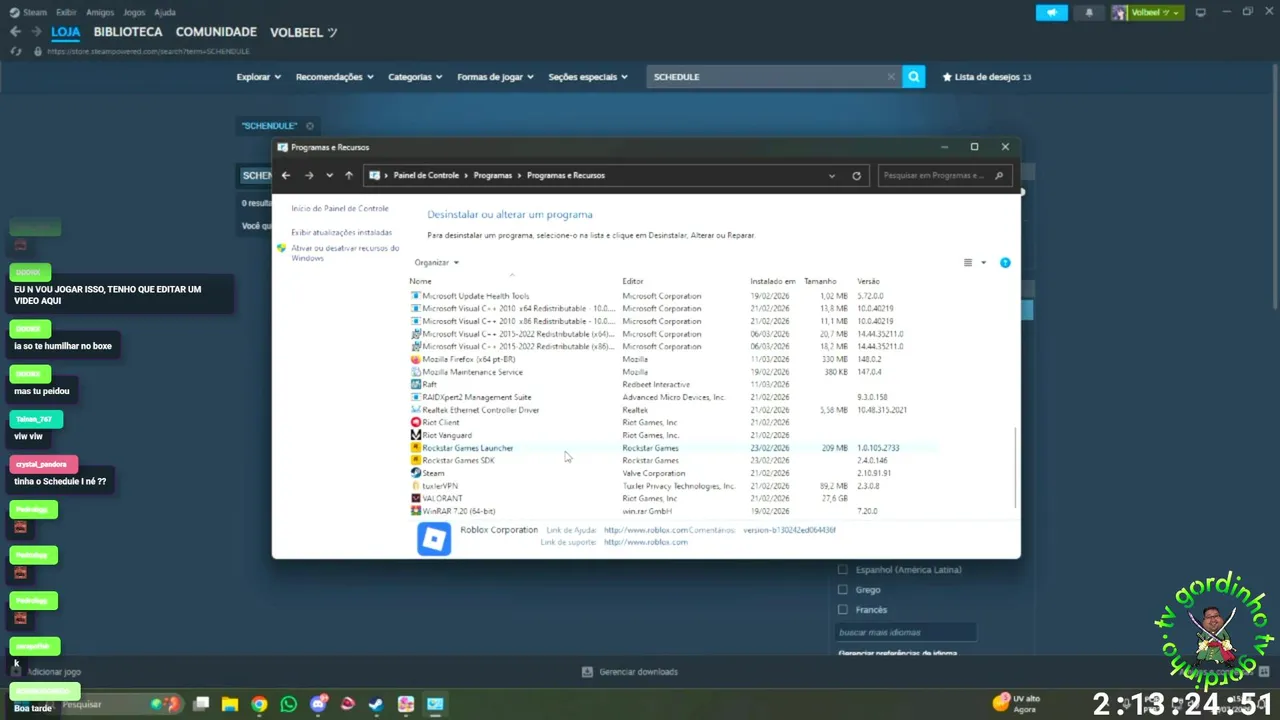The image size is (1280, 720).
Task: Expand the Seções especiais dropdown
Action: (x=588, y=77)
